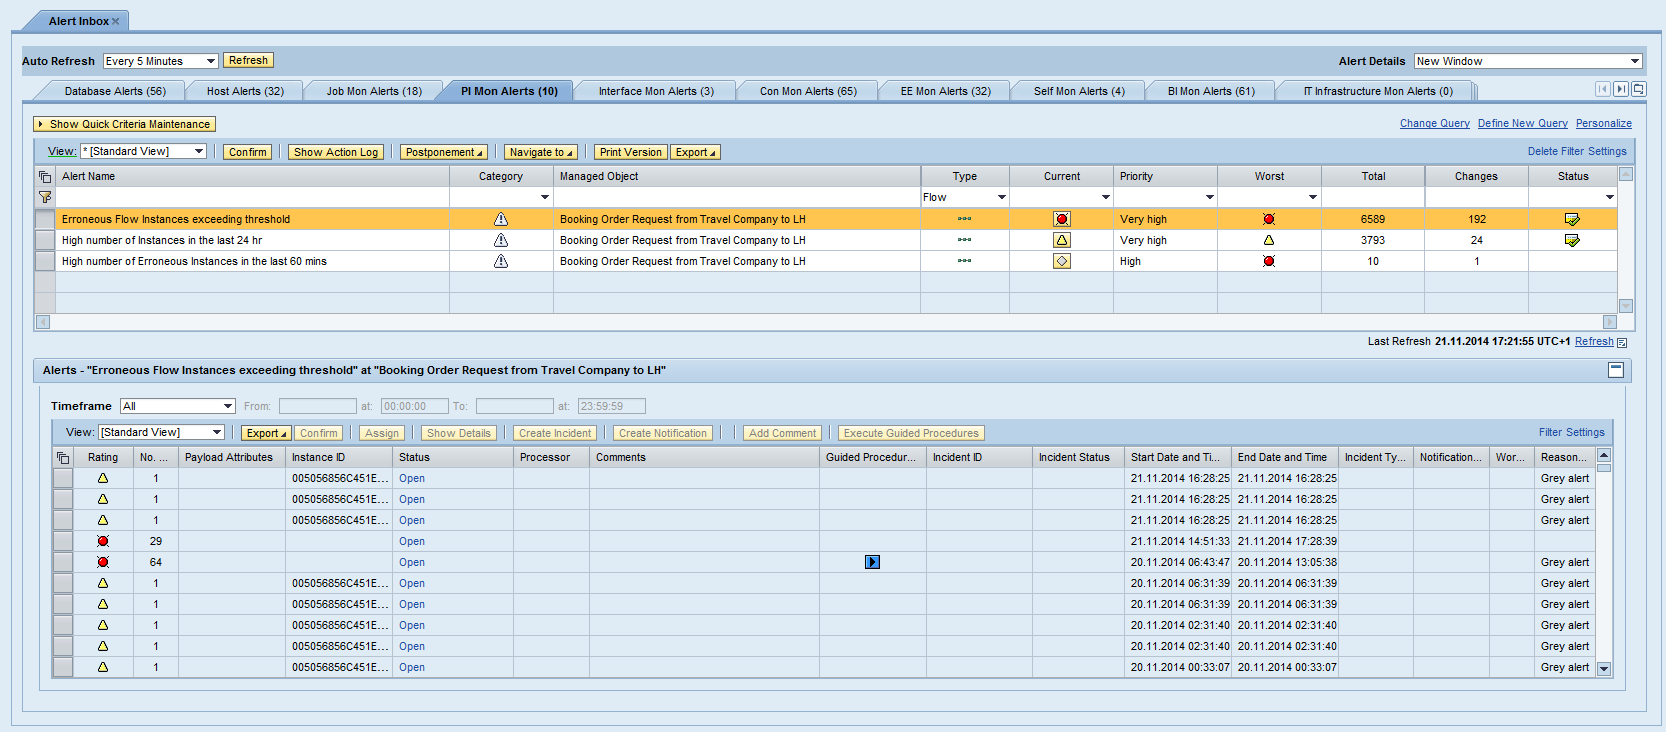Open Personalize link
1666x732 pixels.
pyautogui.click(x=1604, y=123)
